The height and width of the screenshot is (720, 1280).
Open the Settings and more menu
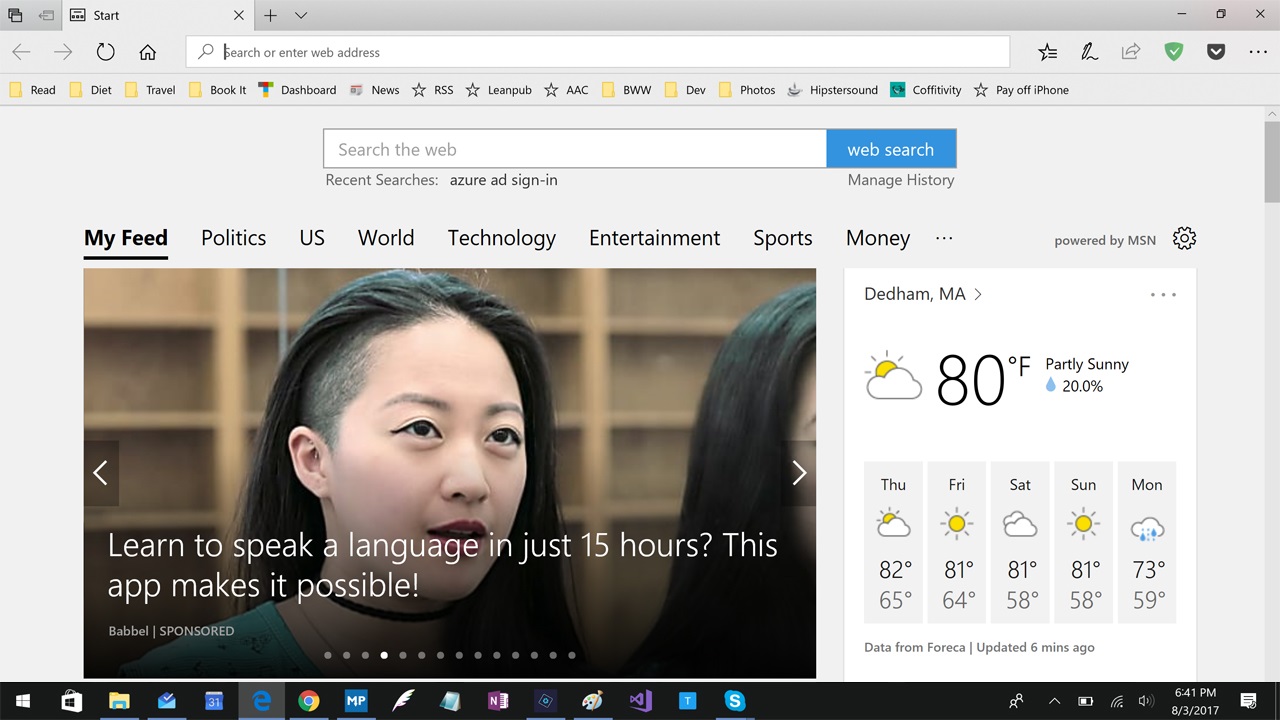1258,51
